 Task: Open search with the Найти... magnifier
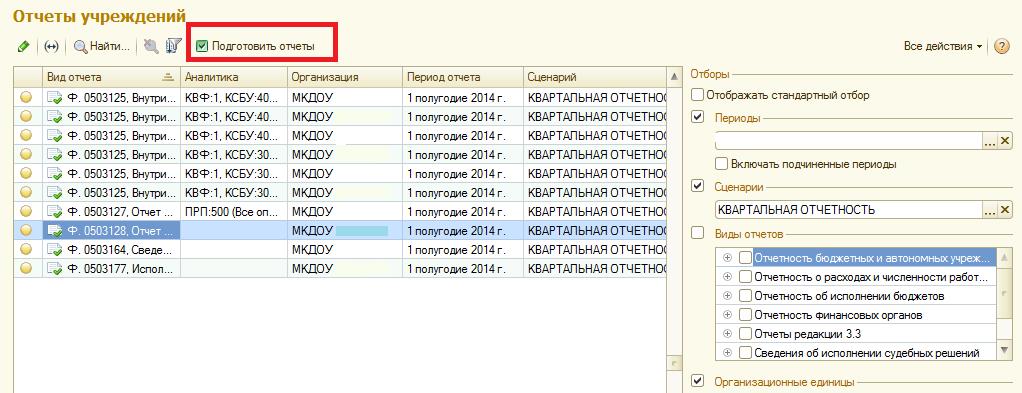pos(81,46)
